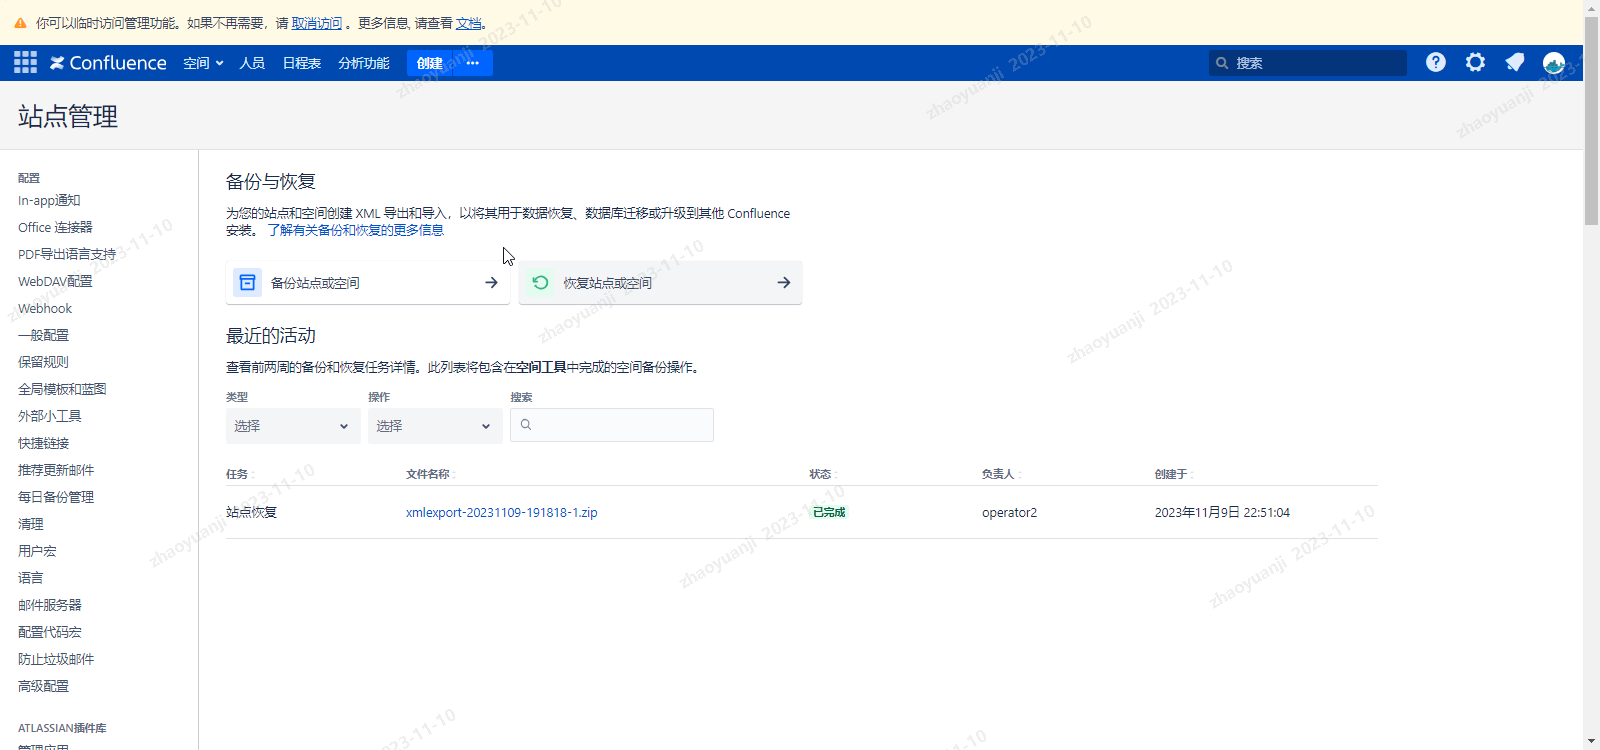Click the magnifier icon in the top search bar

pyautogui.click(x=1222, y=63)
